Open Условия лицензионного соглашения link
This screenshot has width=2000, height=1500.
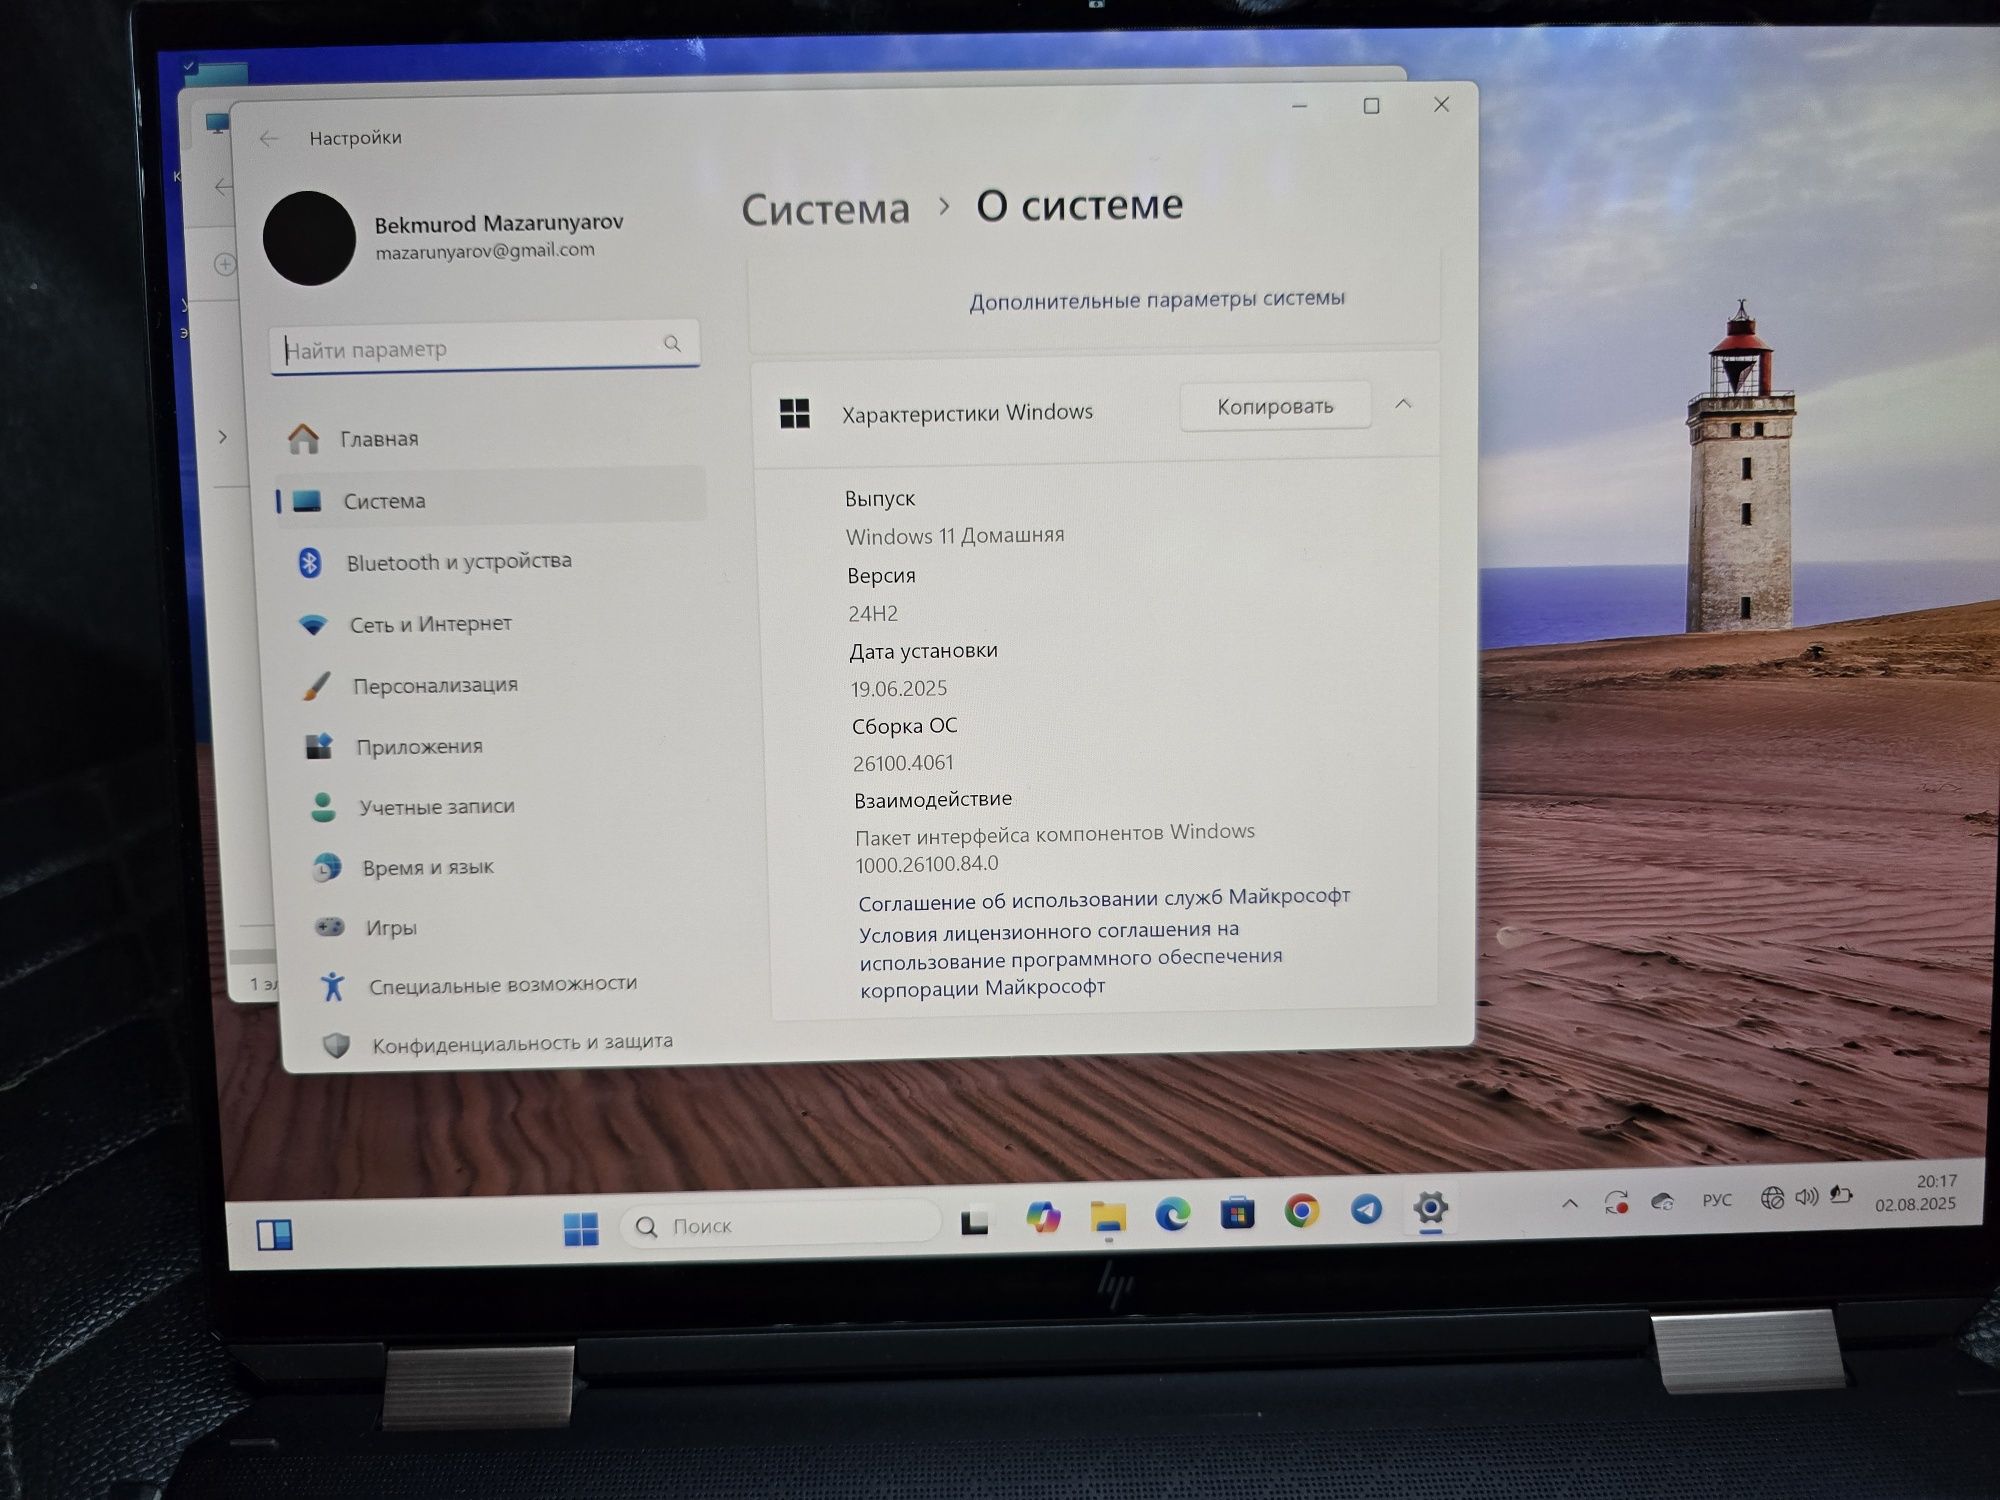tap(1070, 958)
